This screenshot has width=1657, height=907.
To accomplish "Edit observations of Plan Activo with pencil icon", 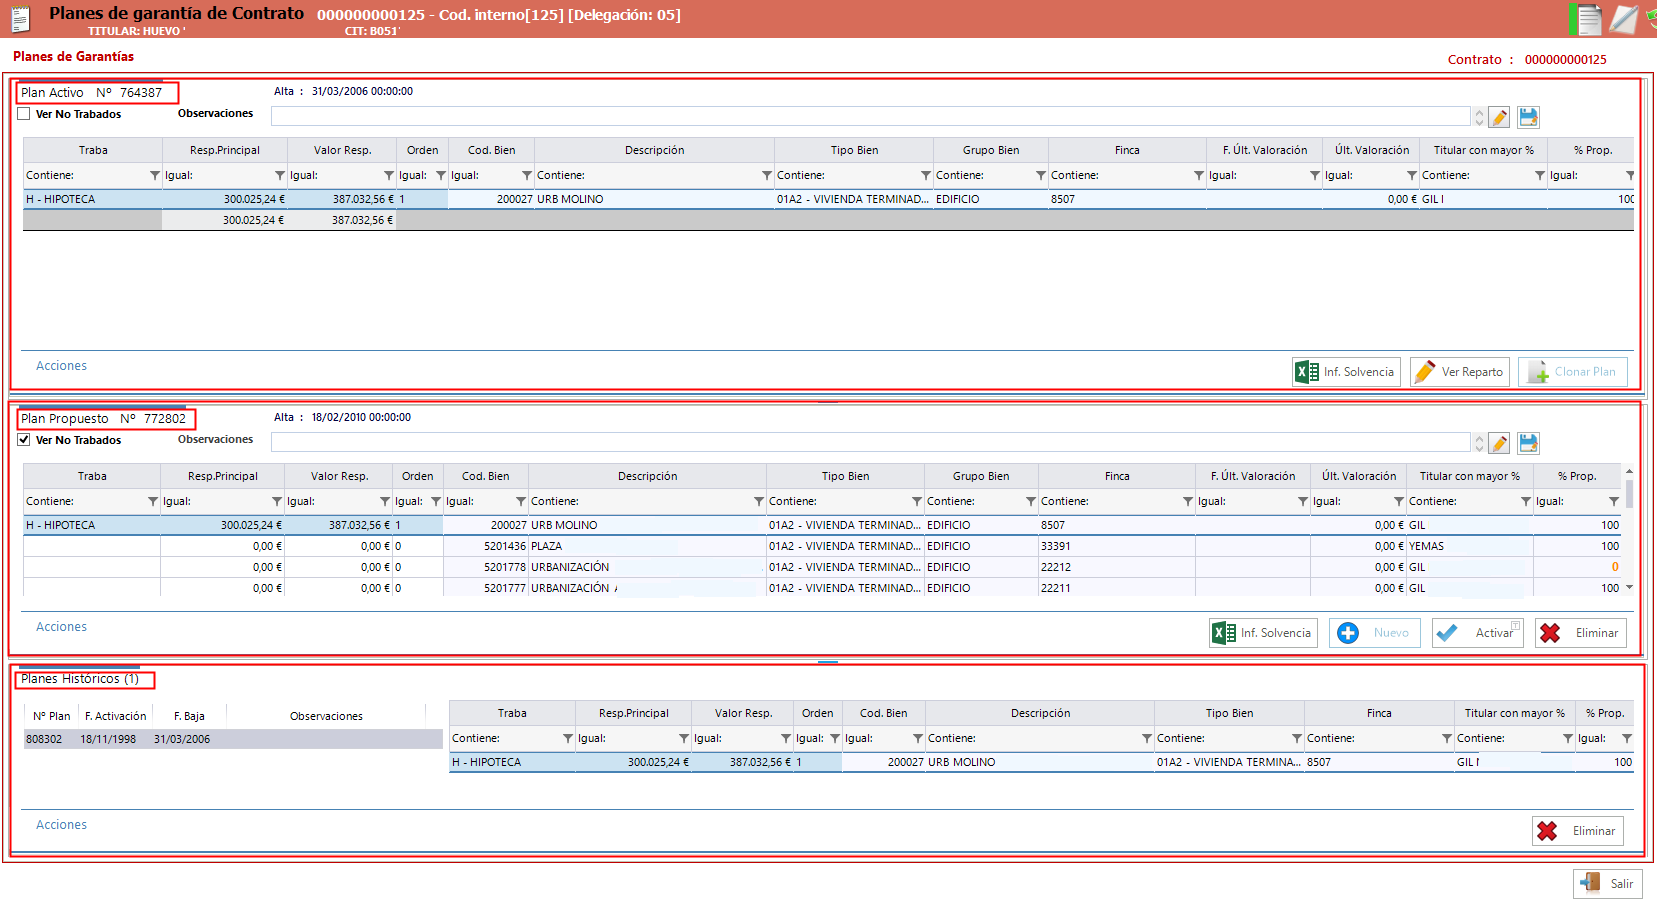I will tap(1499, 117).
